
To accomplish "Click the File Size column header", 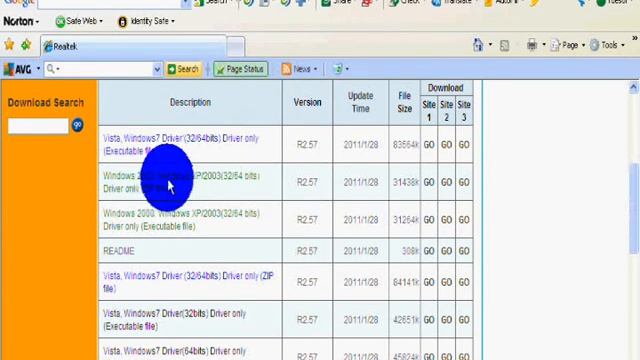I will [404, 102].
